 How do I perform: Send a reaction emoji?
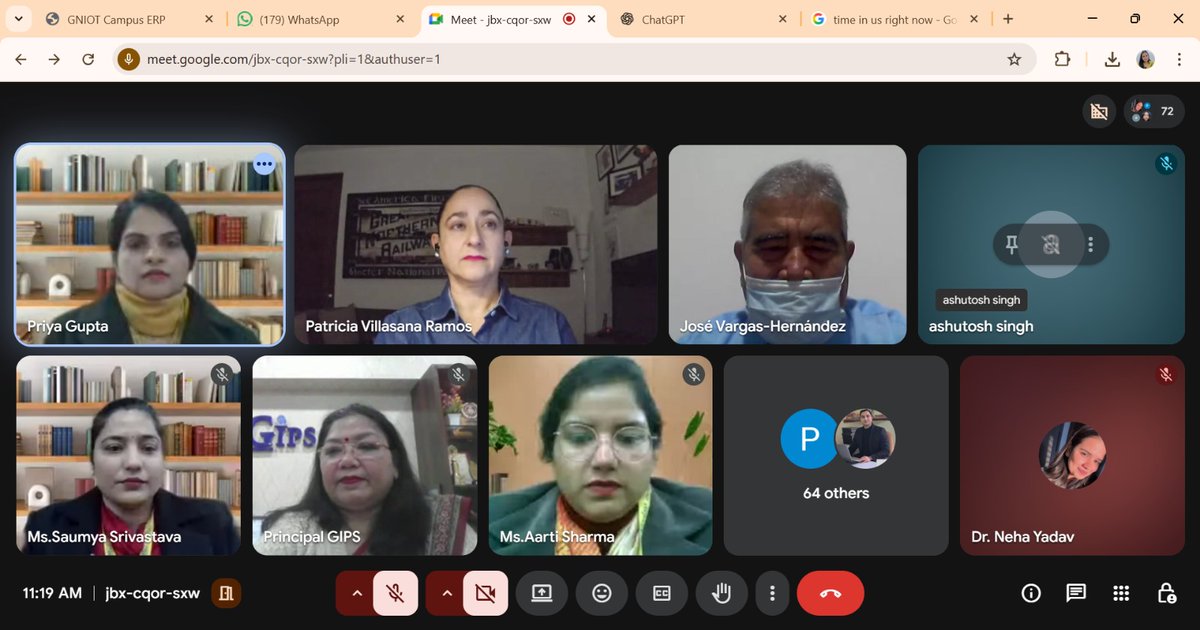(602, 593)
